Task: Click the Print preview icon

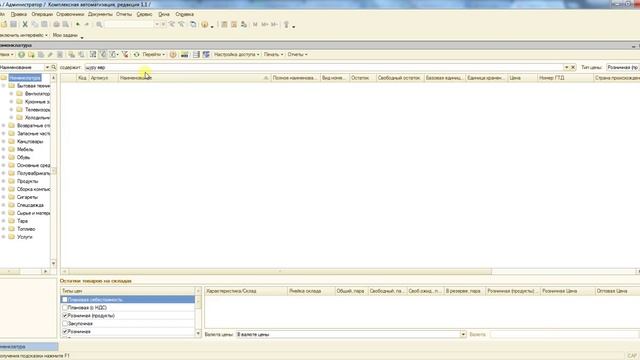Action: [x=65, y=24]
